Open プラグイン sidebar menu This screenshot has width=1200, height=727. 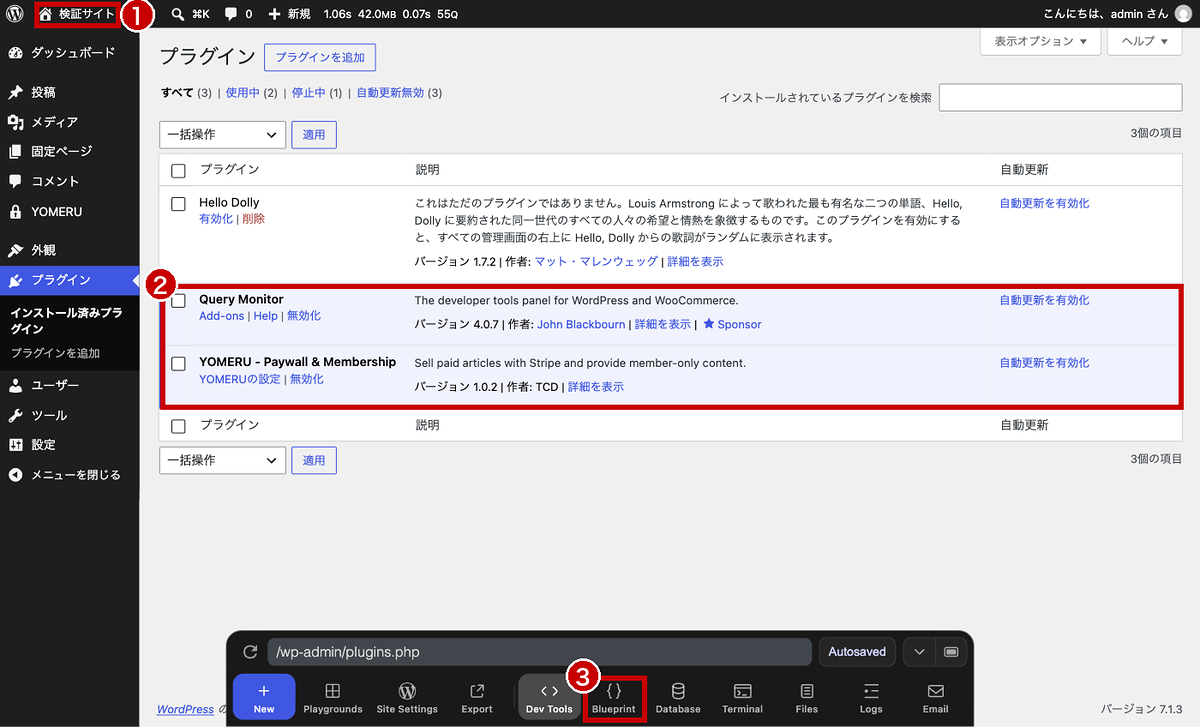[x=69, y=280]
